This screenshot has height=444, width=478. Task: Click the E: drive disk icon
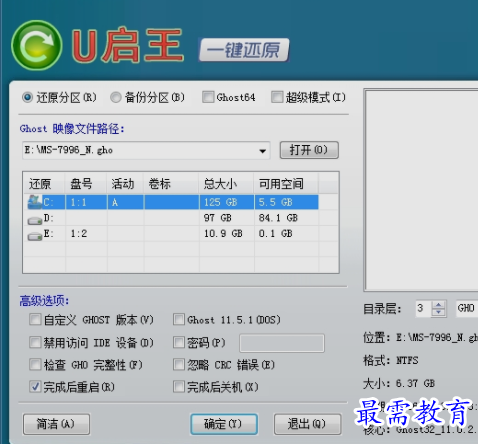click(35, 236)
